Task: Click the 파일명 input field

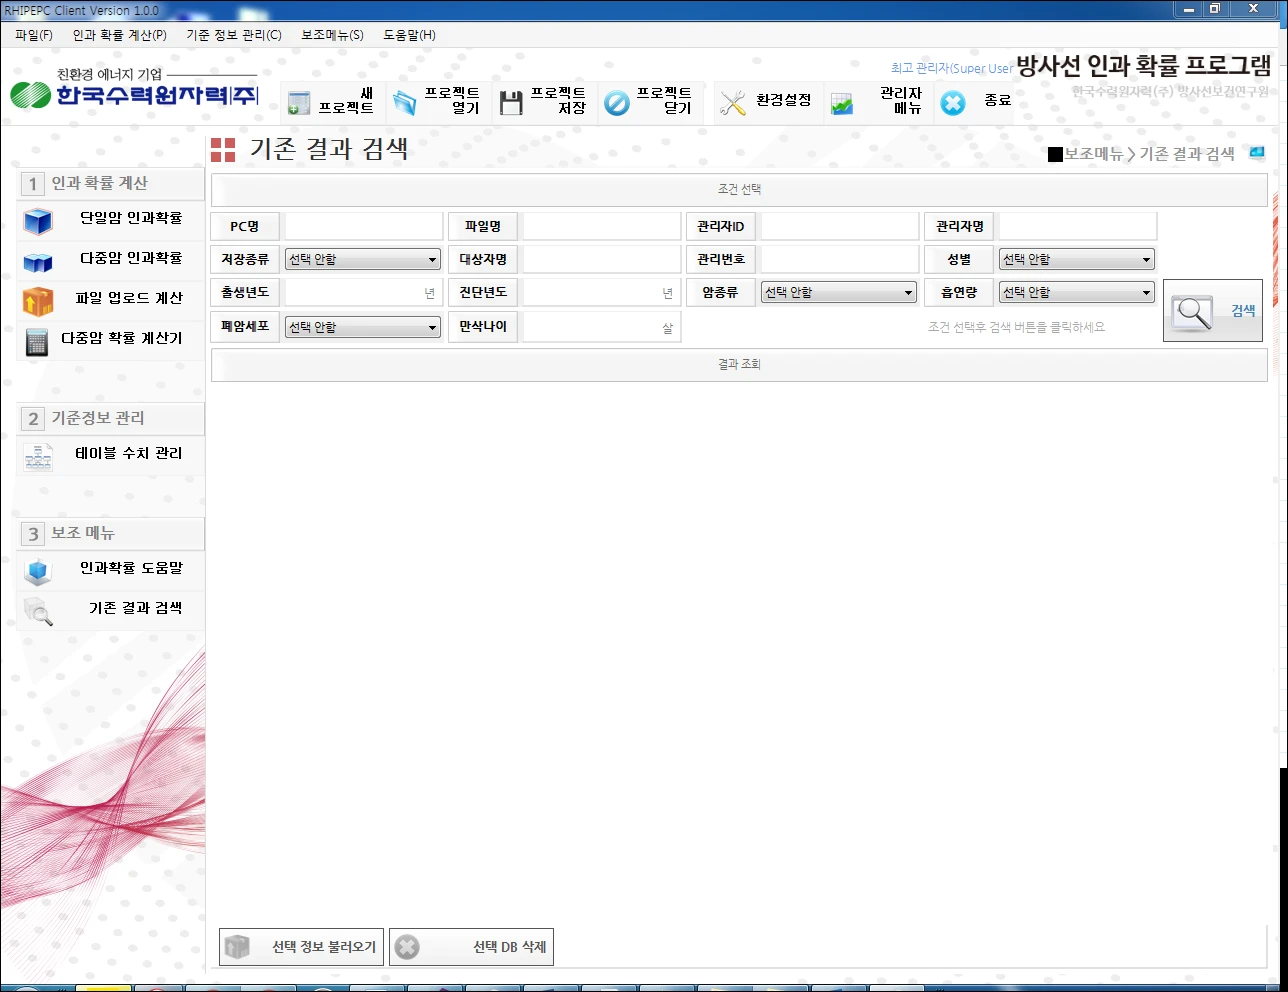Action: tap(601, 226)
